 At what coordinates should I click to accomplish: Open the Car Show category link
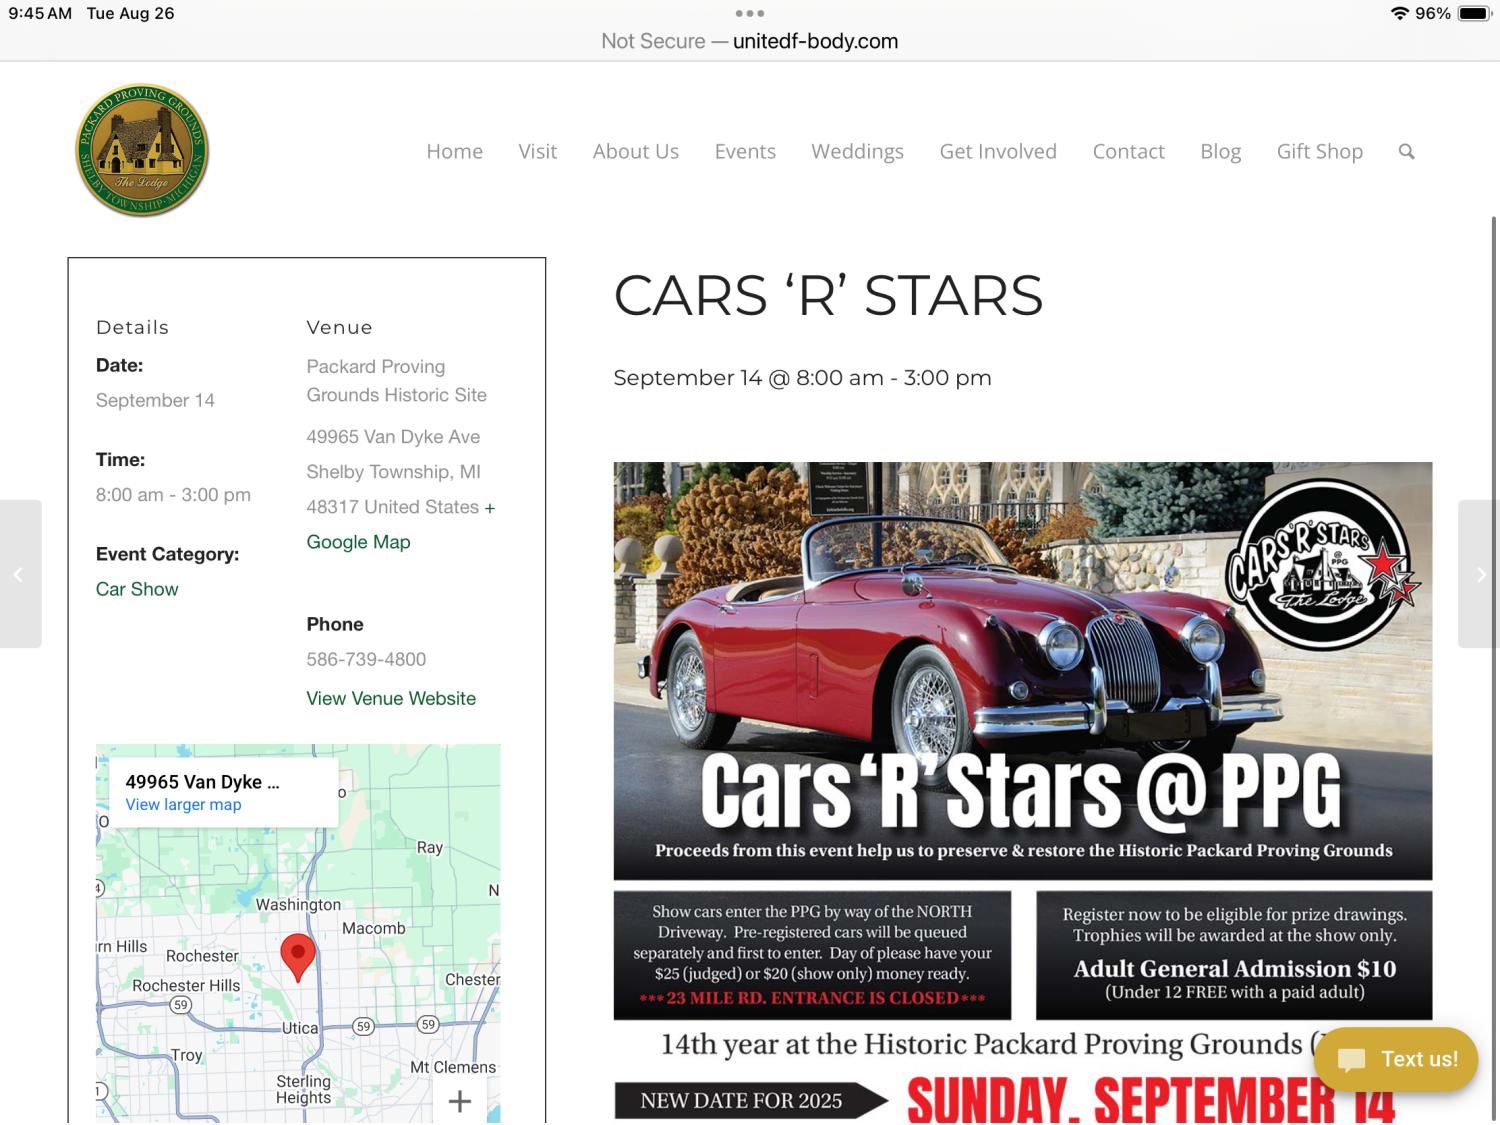pos(137,589)
